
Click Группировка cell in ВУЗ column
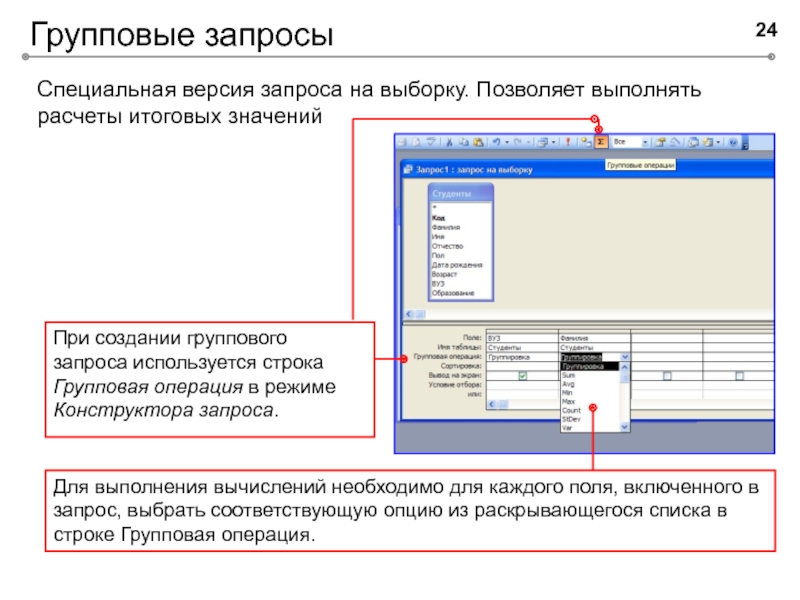coord(522,357)
